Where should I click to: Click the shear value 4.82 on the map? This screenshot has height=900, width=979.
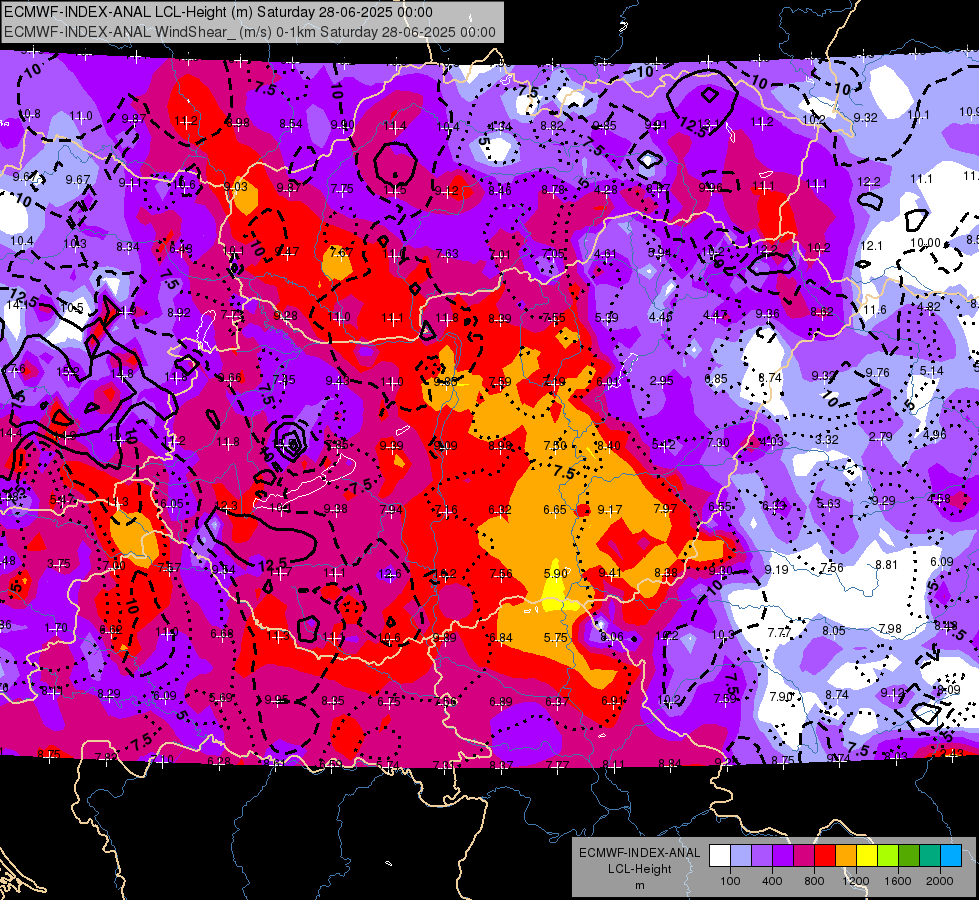[929, 307]
